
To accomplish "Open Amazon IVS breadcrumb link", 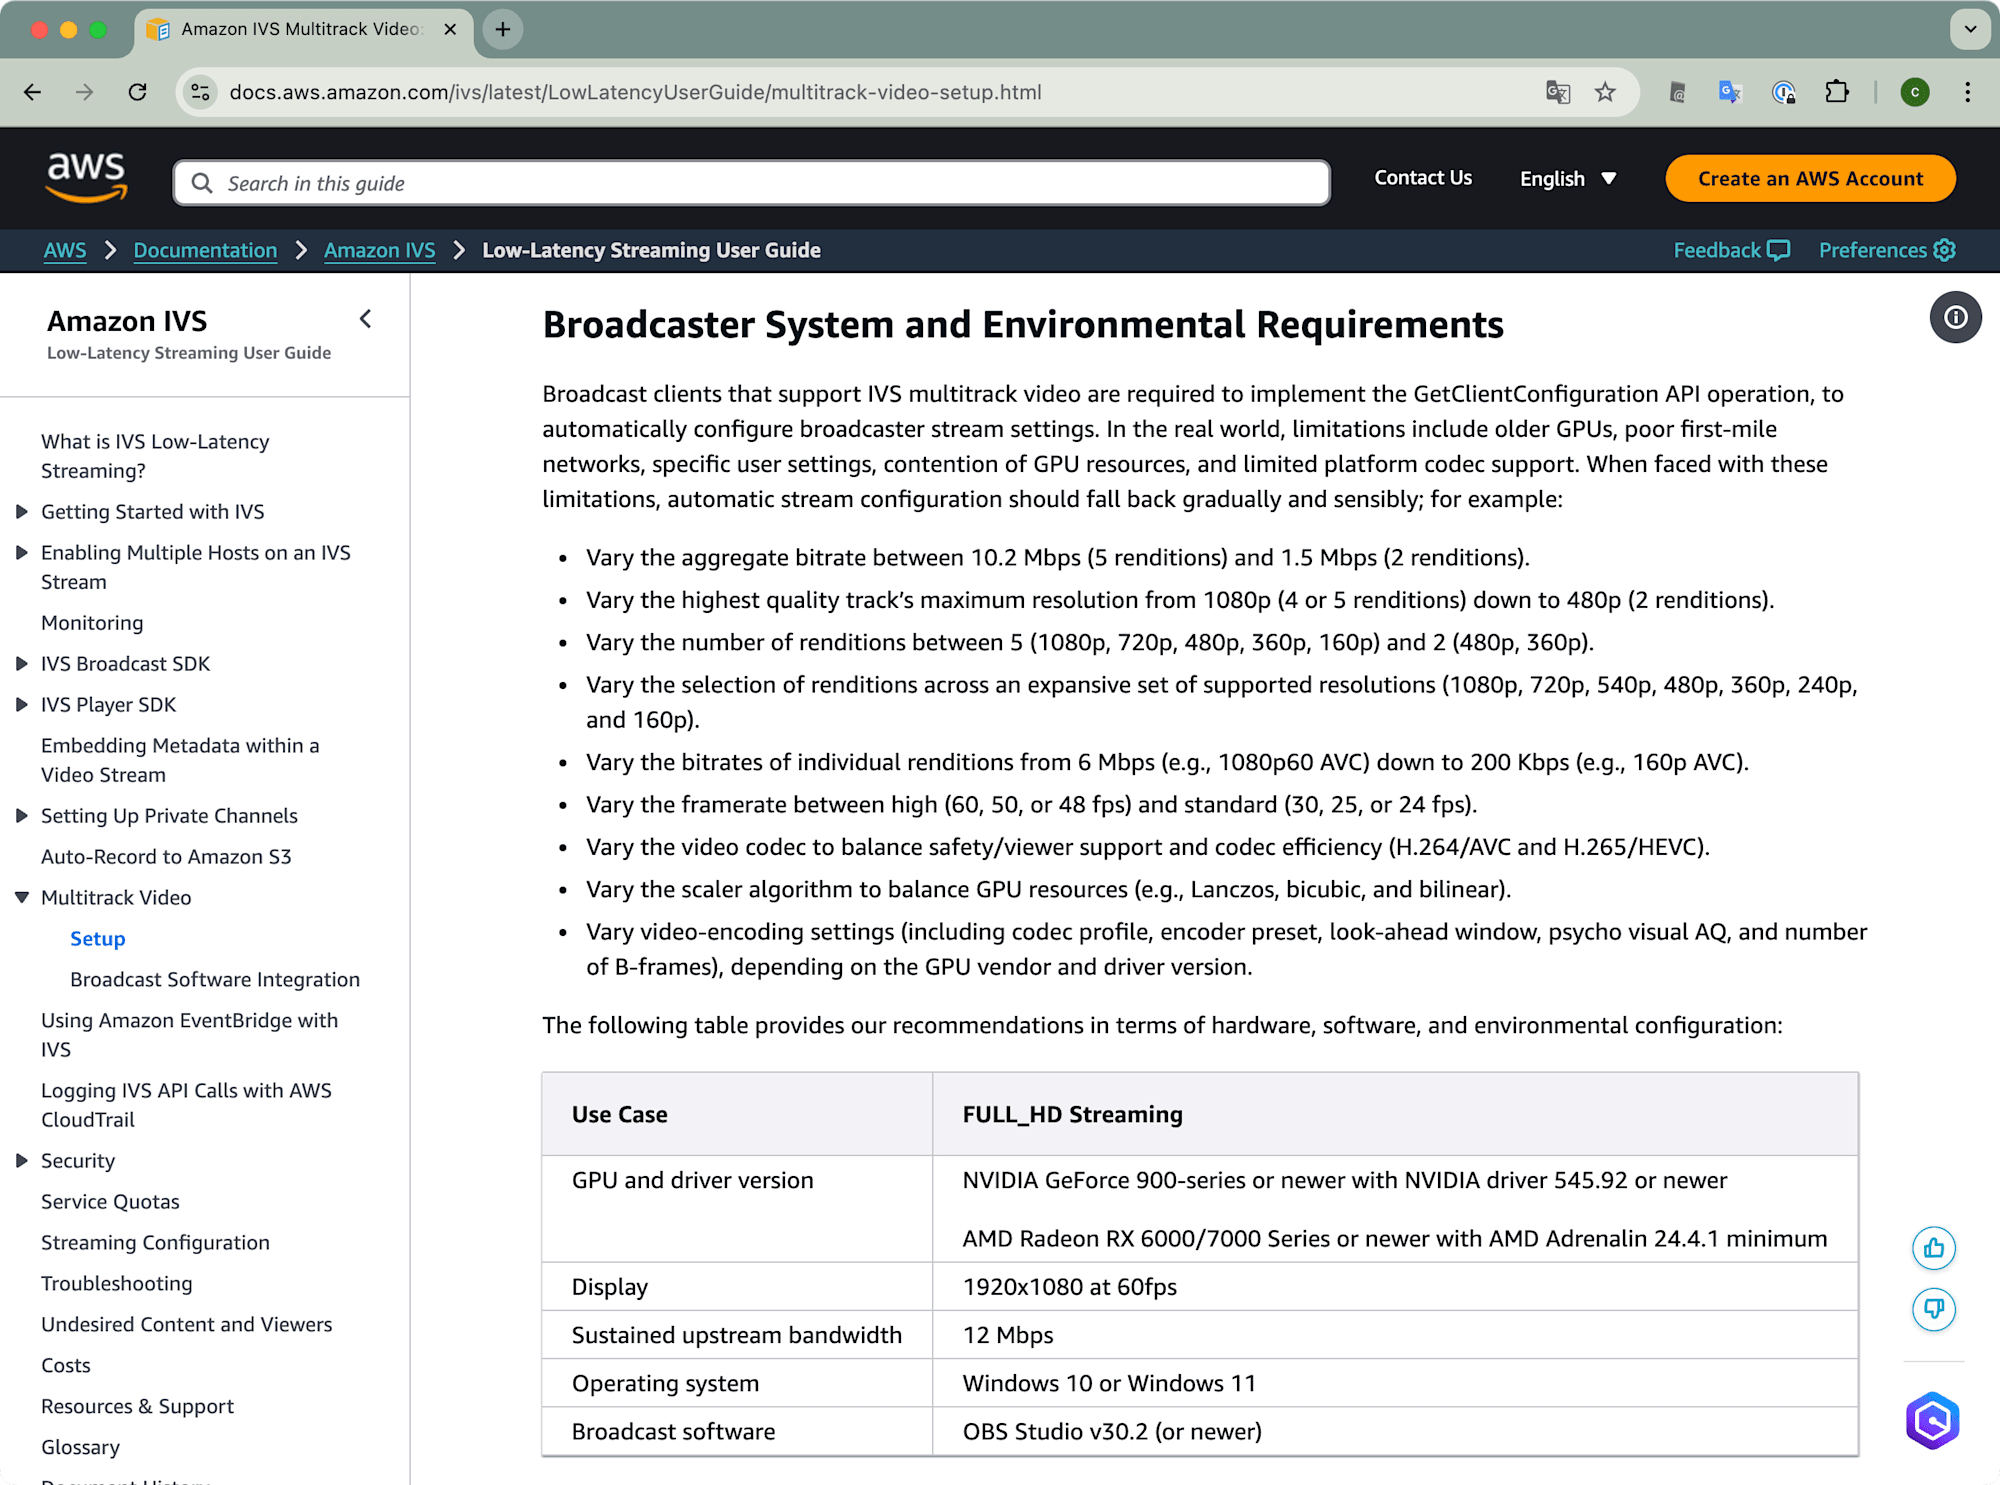I will point(380,250).
